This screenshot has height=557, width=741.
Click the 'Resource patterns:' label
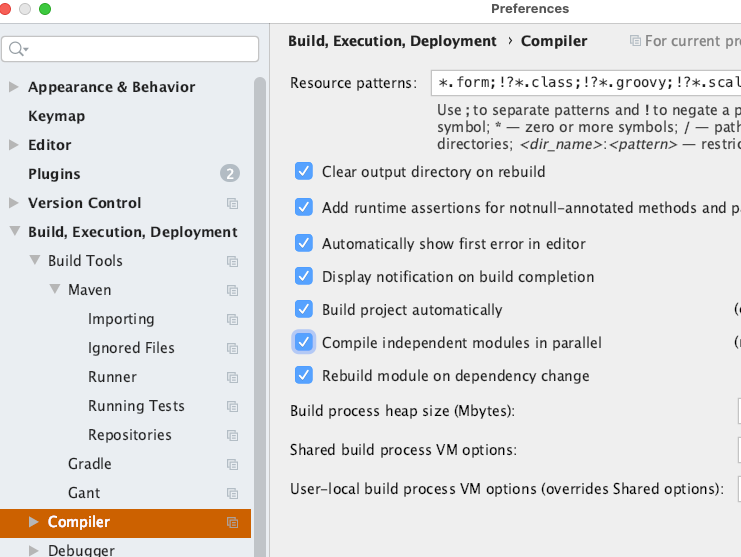point(353,83)
